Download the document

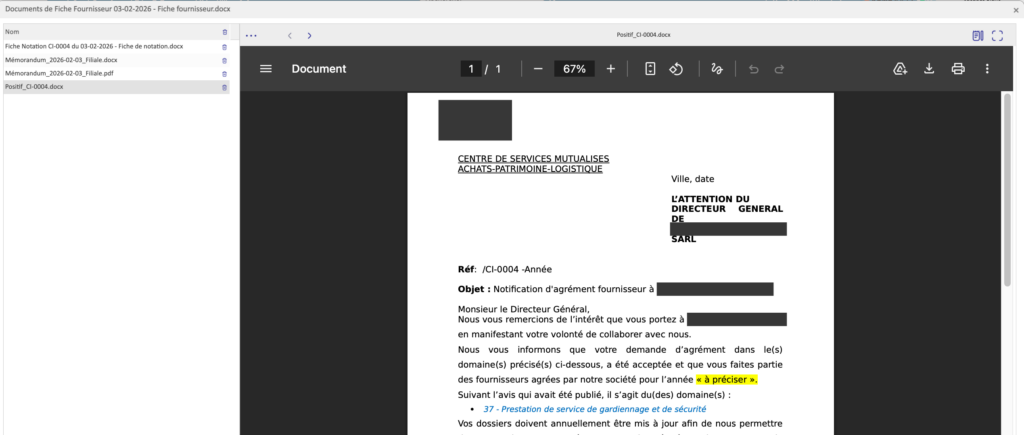click(x=929, y=69)
